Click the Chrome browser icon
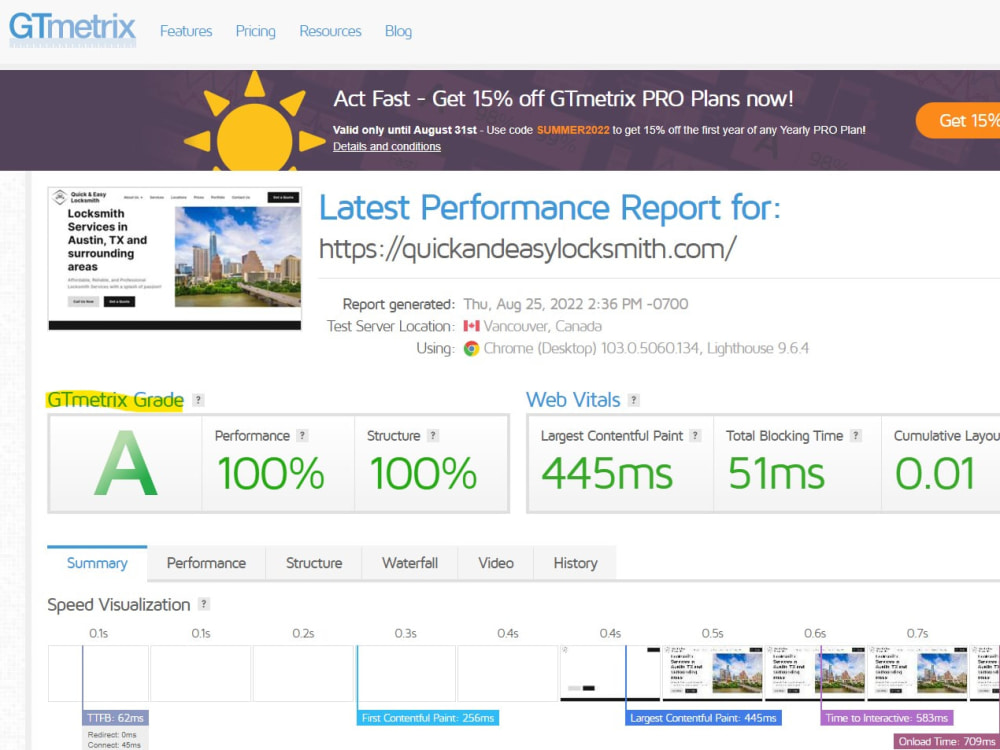The width and height of the screenshot is (1000, 750). [x=471, y=348]
